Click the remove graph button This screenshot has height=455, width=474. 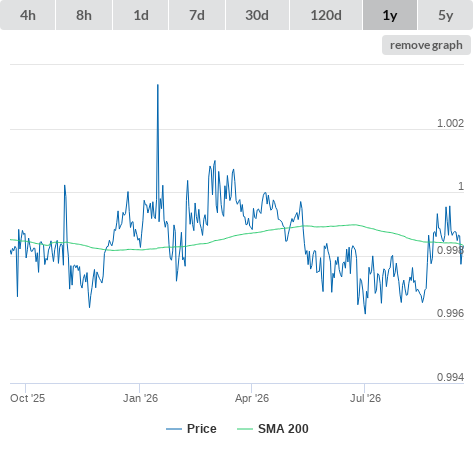(426, 45)
